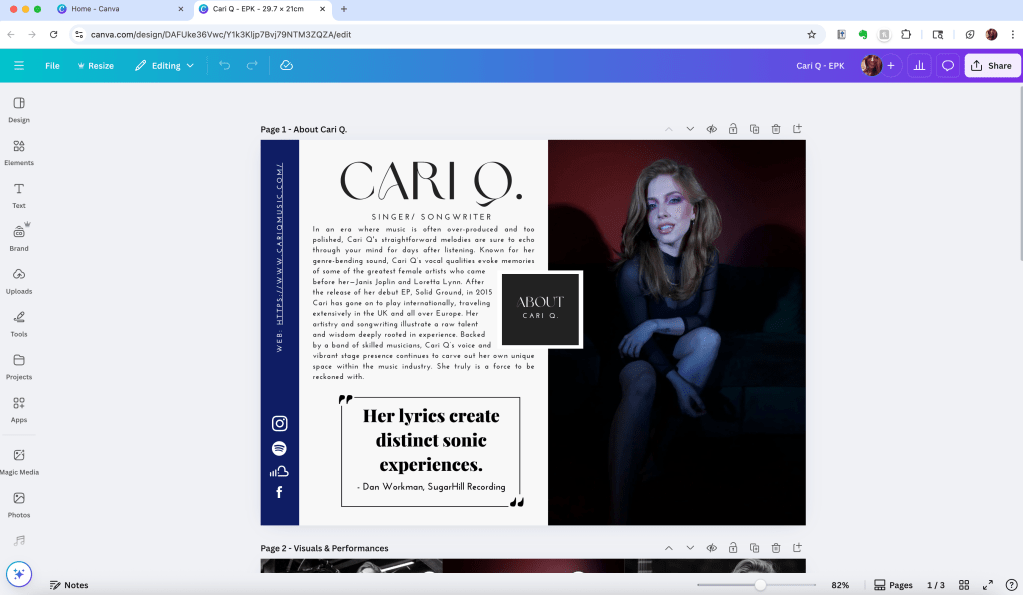Viewport: 1023px width, 595px height.
Task: Click the Share button
Action: 990,66
